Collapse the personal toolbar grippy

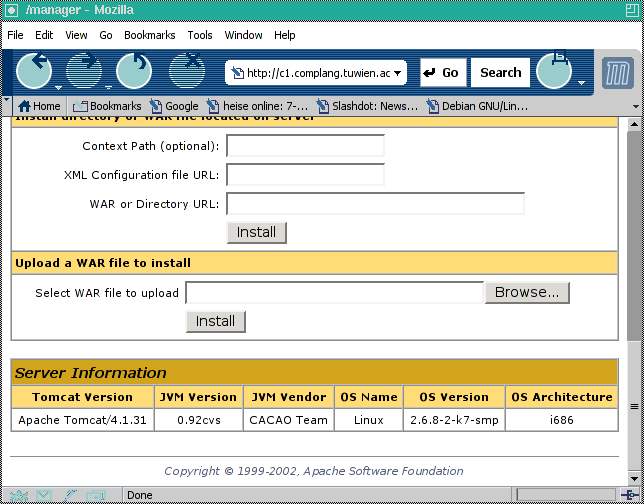click(x=6, y=106)
